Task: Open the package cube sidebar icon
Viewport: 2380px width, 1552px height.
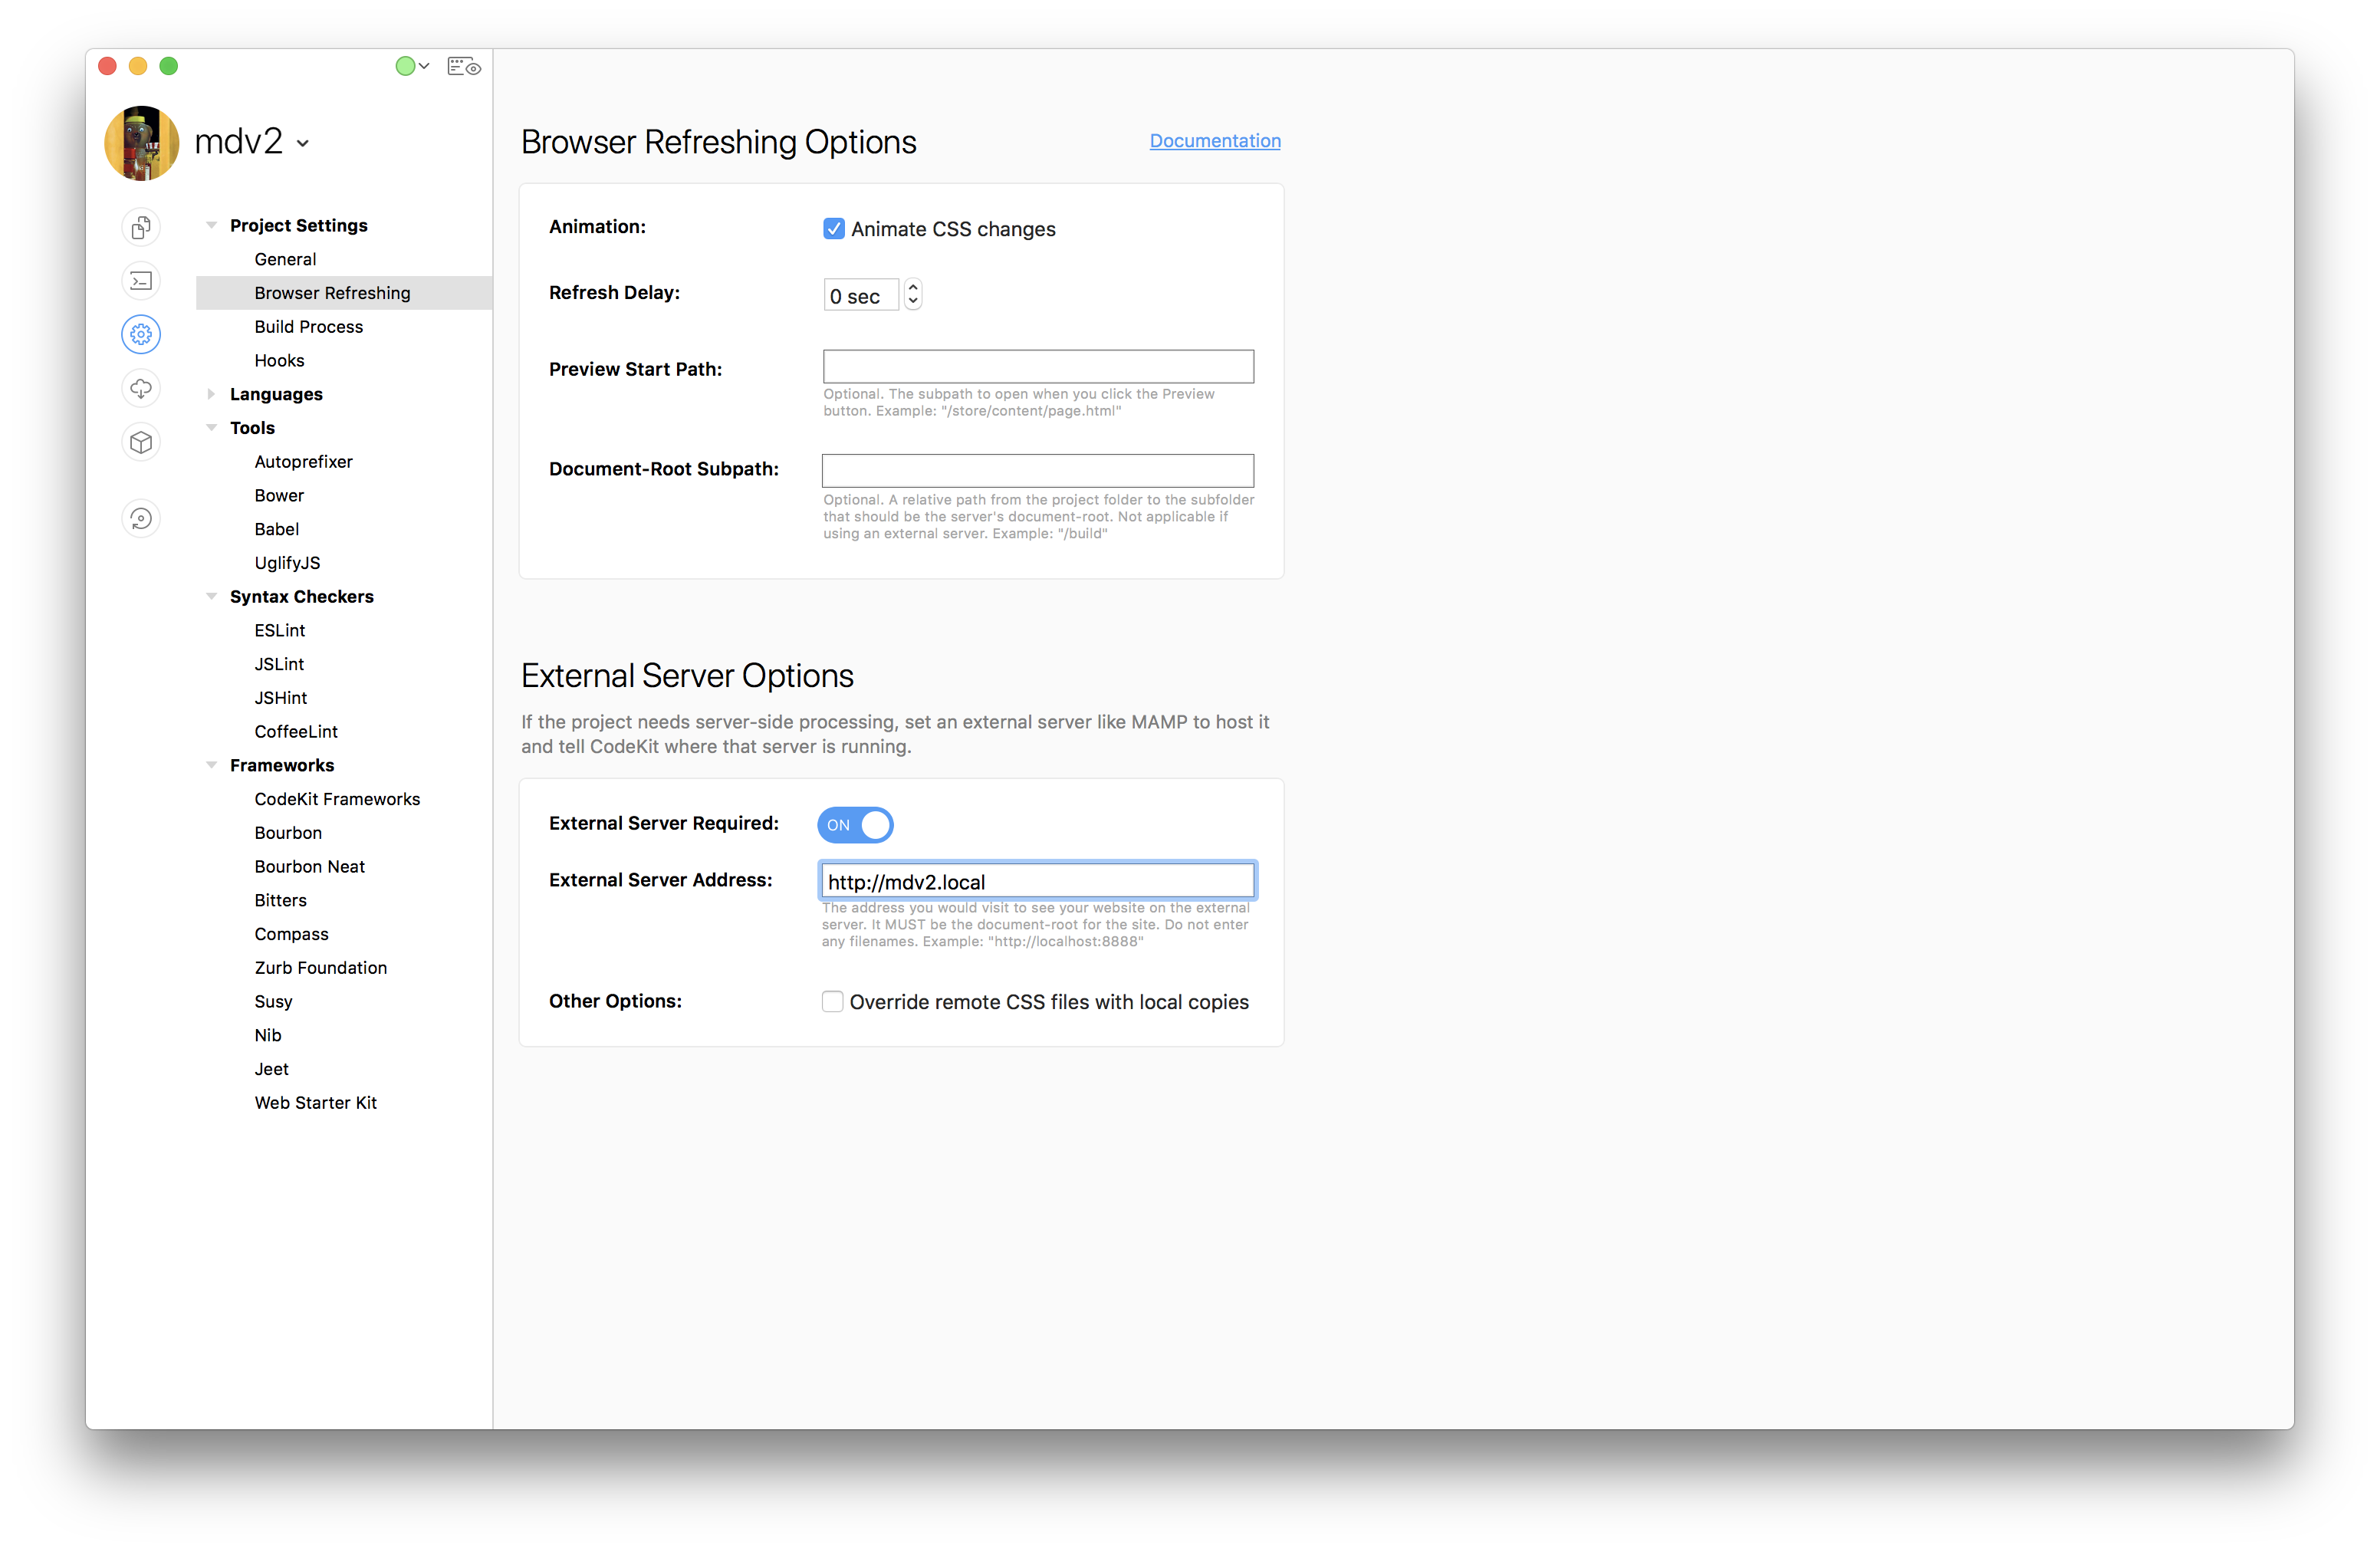Action: pyautogui.click(x=141, y=442)
